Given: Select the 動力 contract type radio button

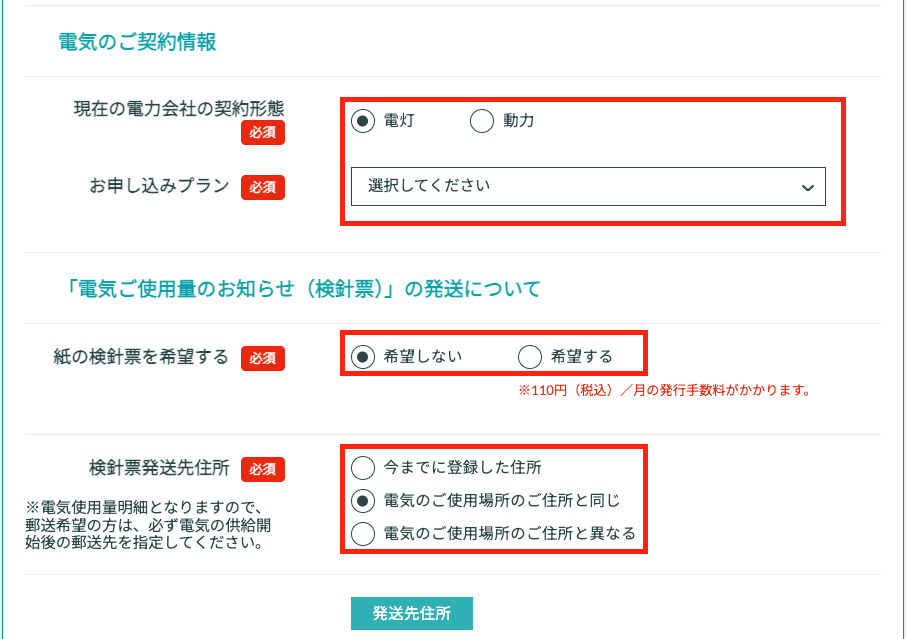Looking at the screenshot, I should (481, 121).
